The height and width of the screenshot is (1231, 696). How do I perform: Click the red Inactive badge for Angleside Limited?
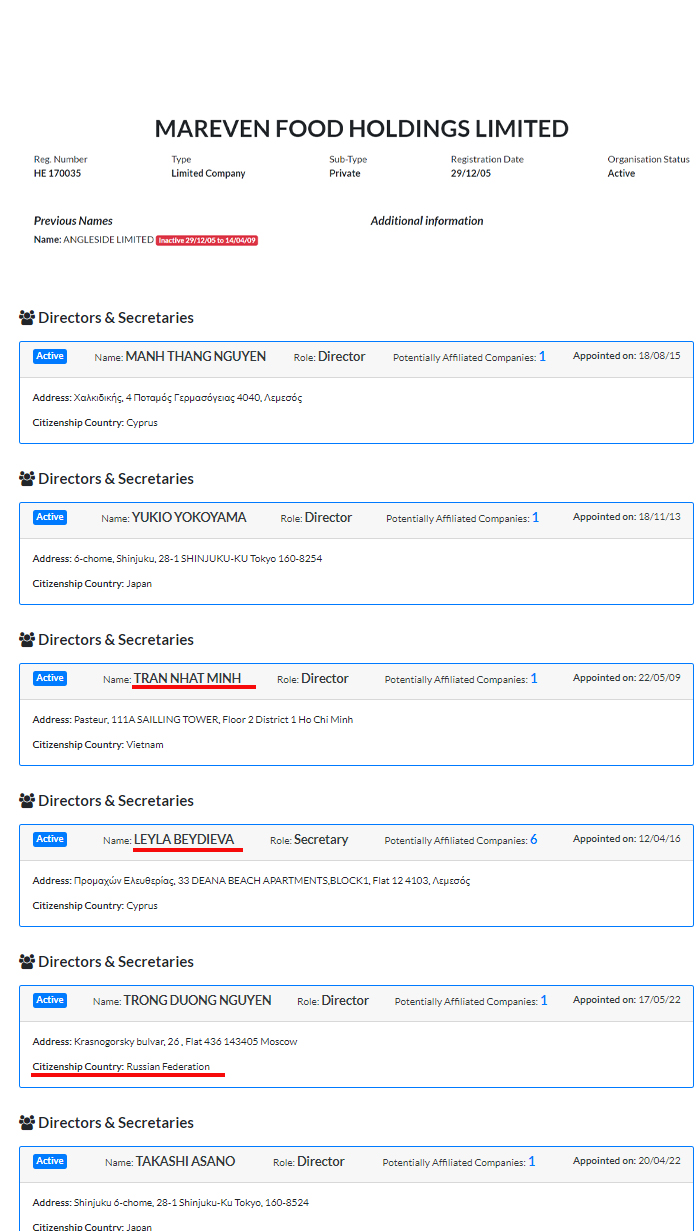pos(207,240)
